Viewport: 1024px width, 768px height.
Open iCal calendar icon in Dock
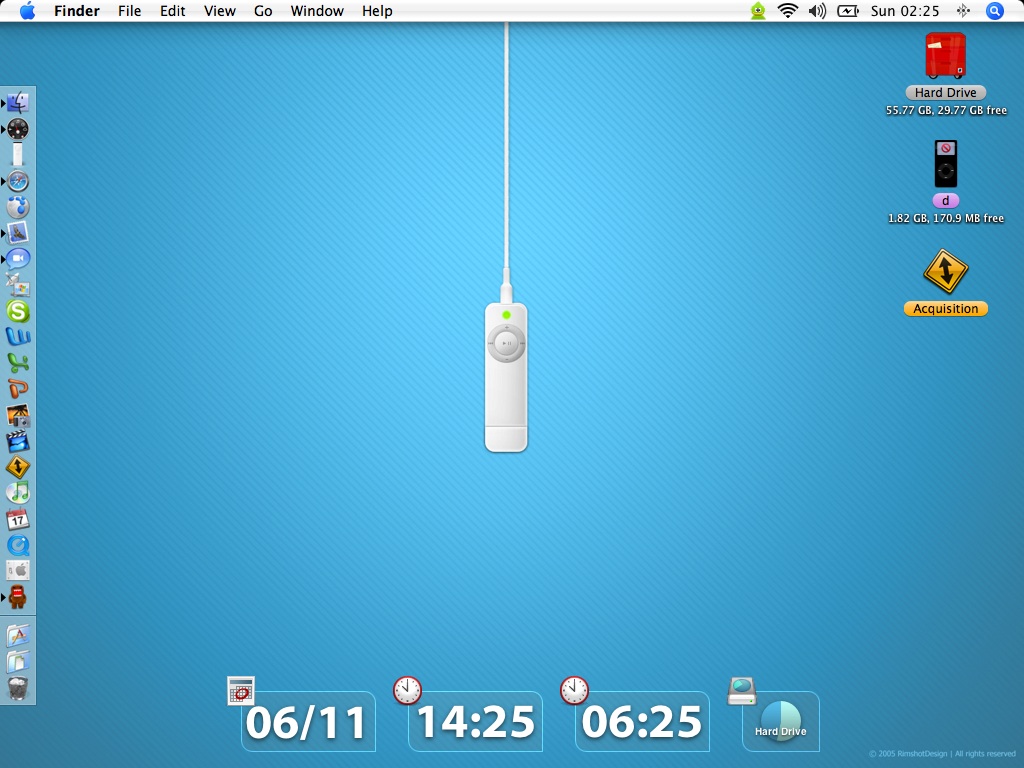(x=18, y=519)
